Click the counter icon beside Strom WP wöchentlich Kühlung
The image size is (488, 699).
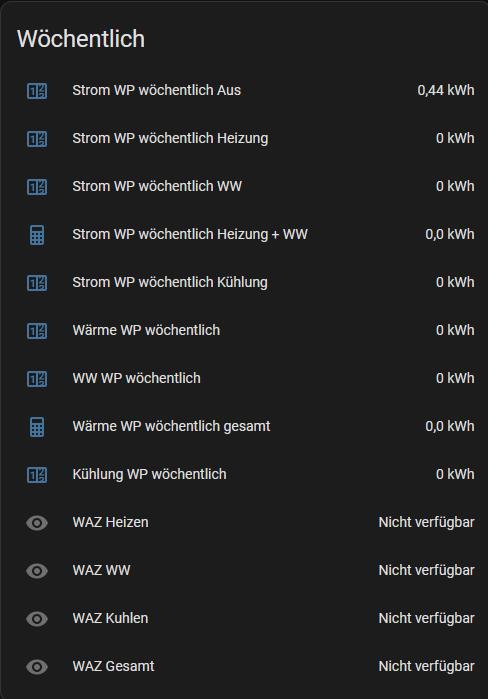point(37,283)
